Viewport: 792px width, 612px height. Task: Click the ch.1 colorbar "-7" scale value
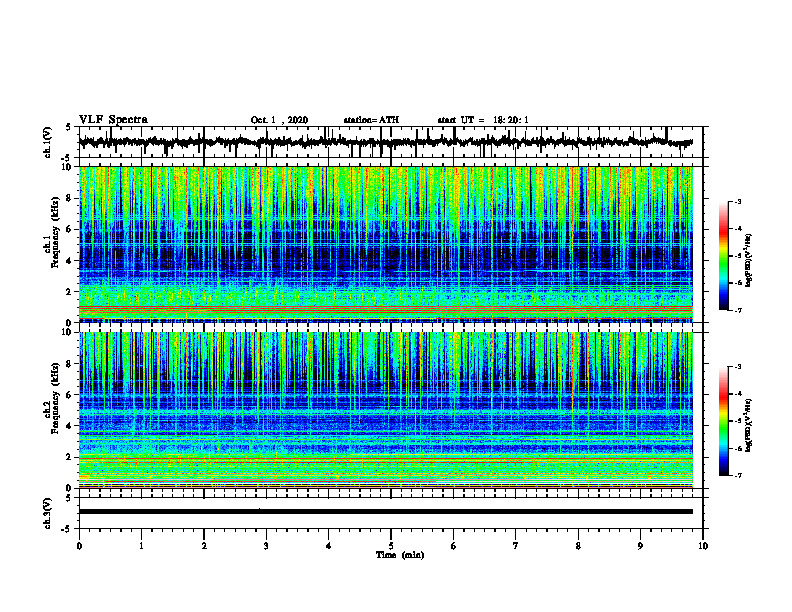click(x=738, y=310)
